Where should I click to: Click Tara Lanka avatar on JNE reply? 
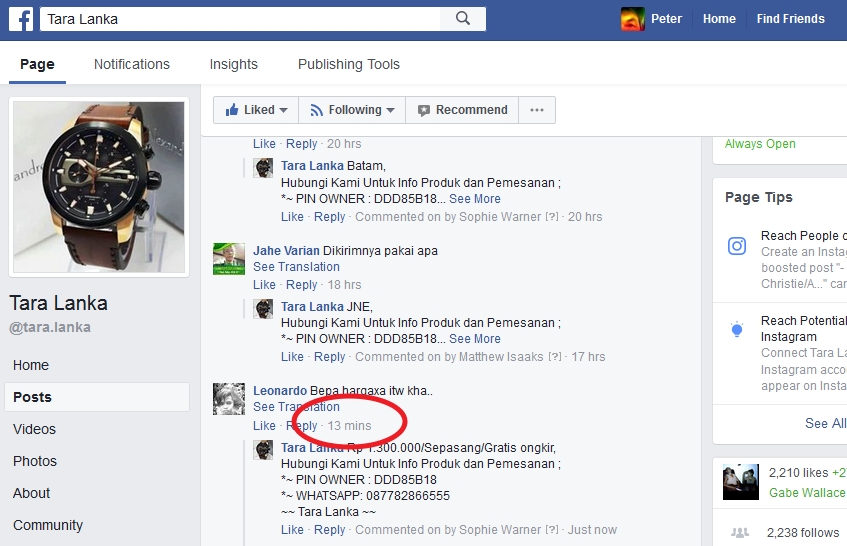pos(263,309)
